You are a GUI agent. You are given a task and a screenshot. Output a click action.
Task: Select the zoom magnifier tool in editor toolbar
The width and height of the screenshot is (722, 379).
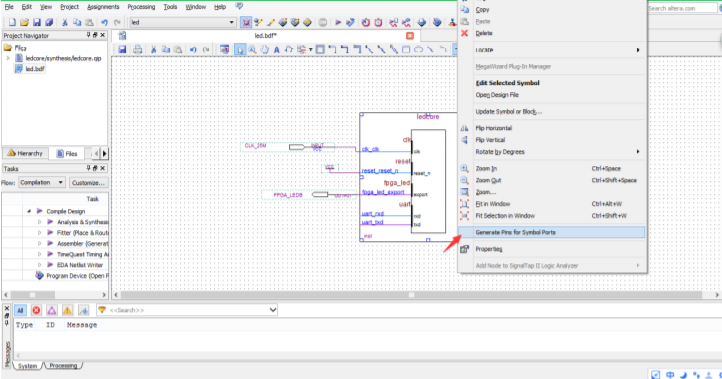coord(252,49)
